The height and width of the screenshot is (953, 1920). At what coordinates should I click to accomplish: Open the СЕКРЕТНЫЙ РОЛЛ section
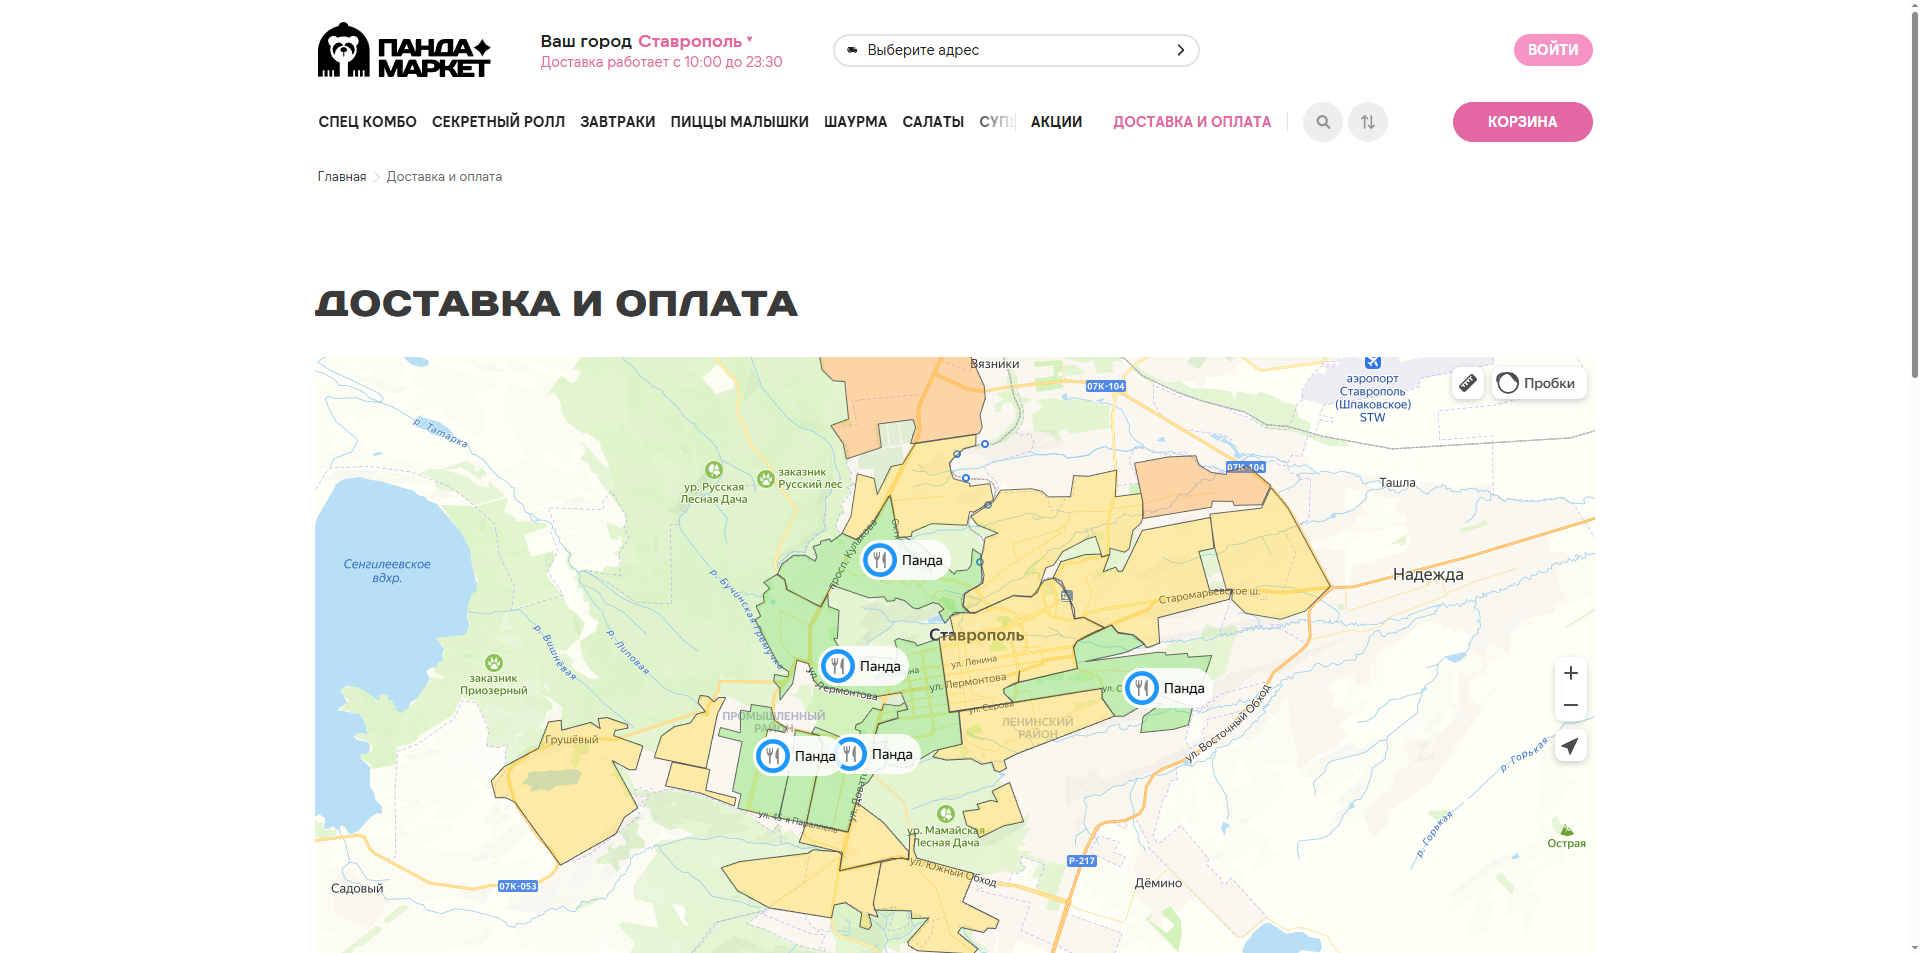click(498, 121)
